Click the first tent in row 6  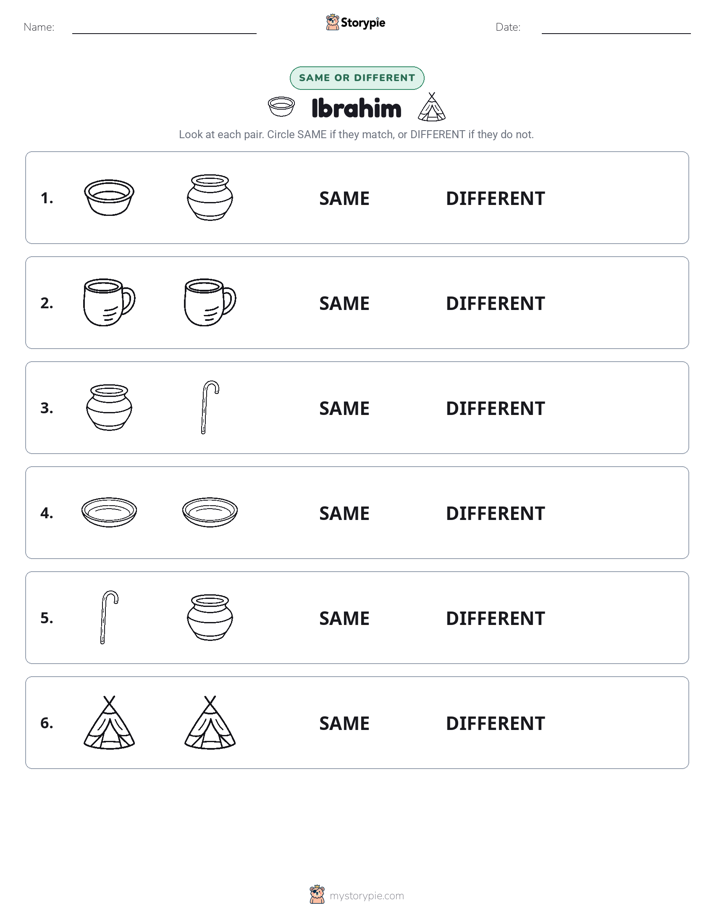[109, 722]
